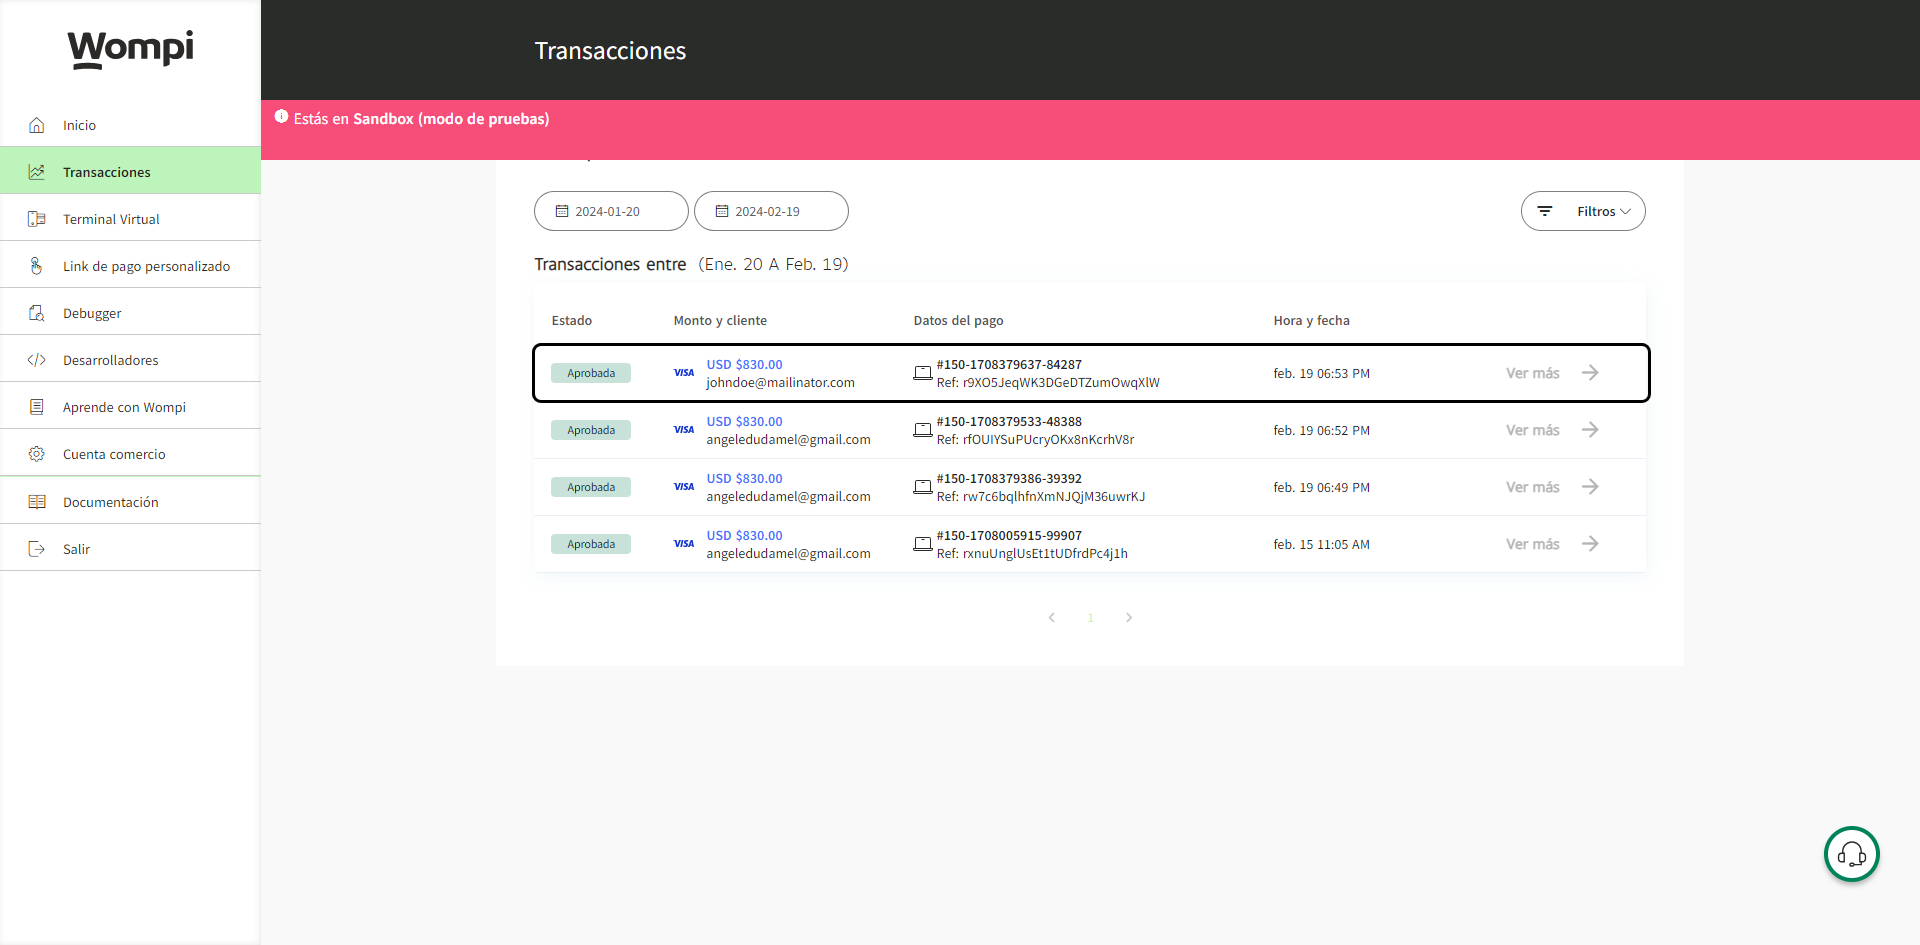
Task: Click the calendar icon on the start date
Action: click(562, 210)
